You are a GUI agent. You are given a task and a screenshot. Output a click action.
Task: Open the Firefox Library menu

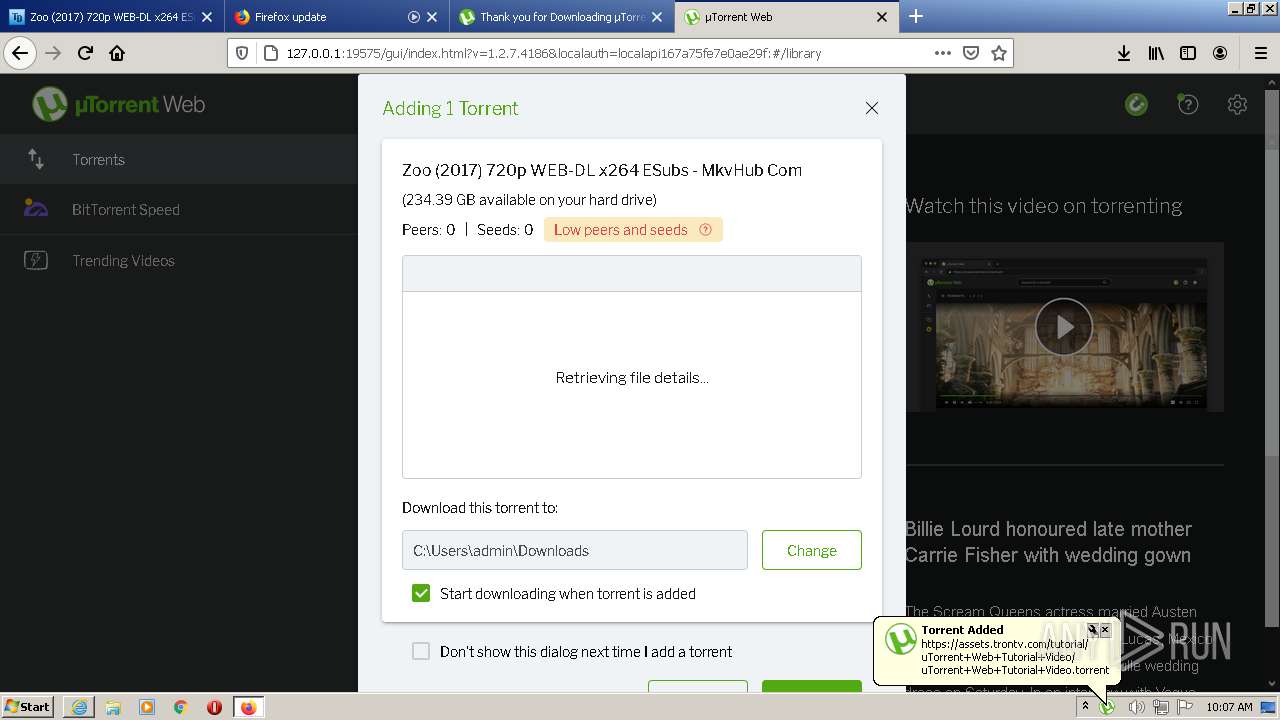pyautogui.click(x=1156, y=54)
